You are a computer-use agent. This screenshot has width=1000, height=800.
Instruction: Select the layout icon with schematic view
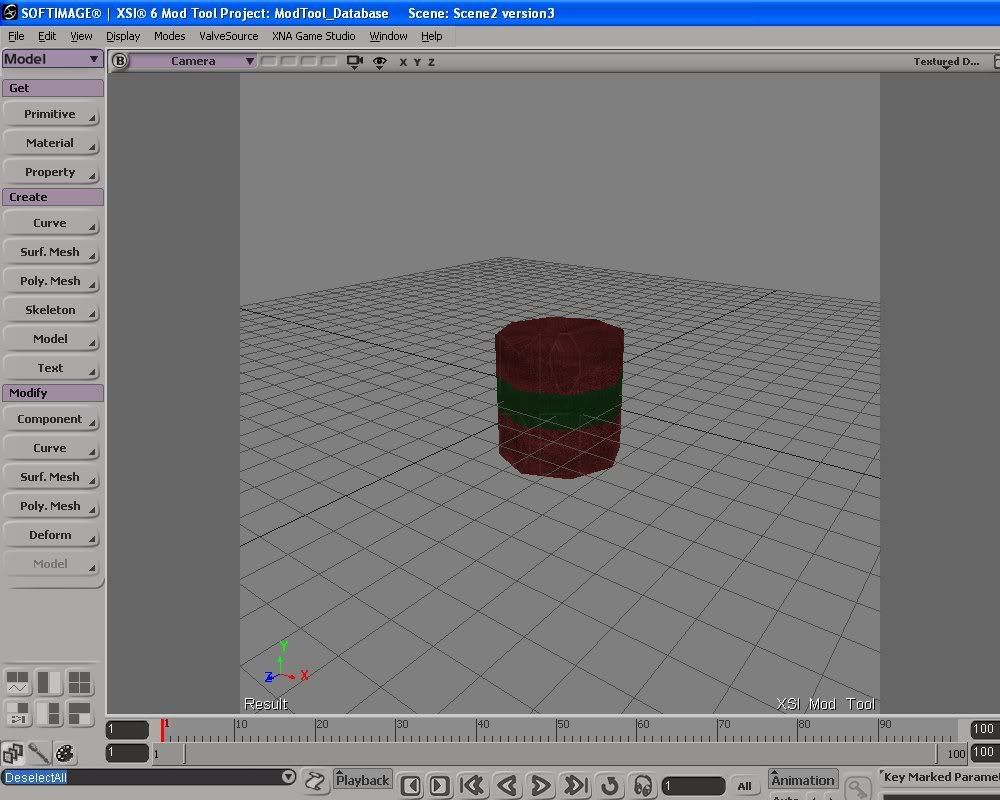tap(17, 713)
